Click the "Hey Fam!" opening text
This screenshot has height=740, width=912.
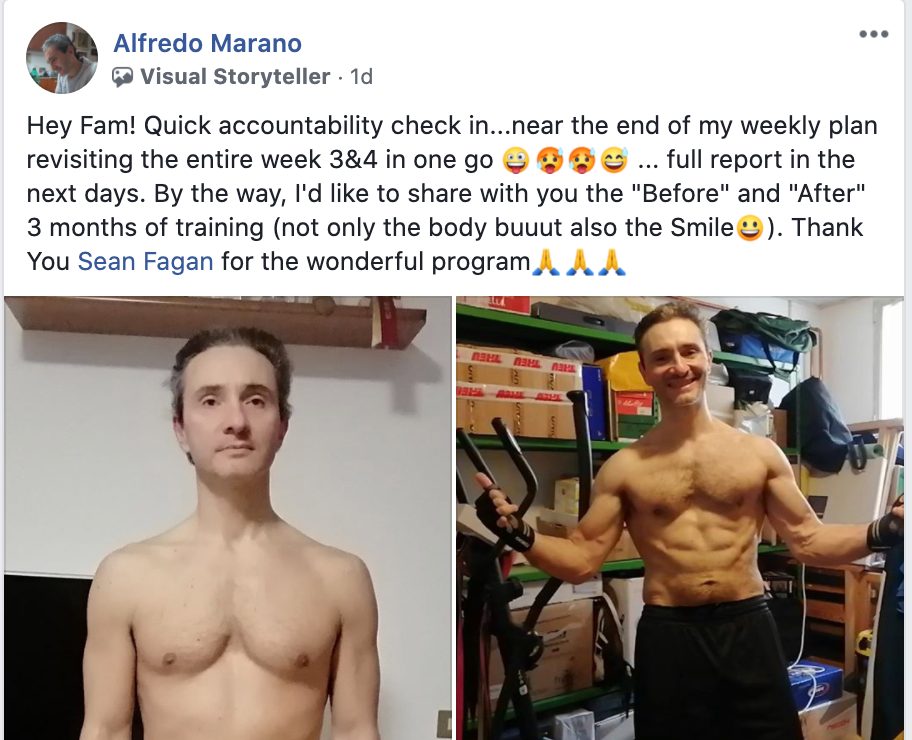pos(81,126)
